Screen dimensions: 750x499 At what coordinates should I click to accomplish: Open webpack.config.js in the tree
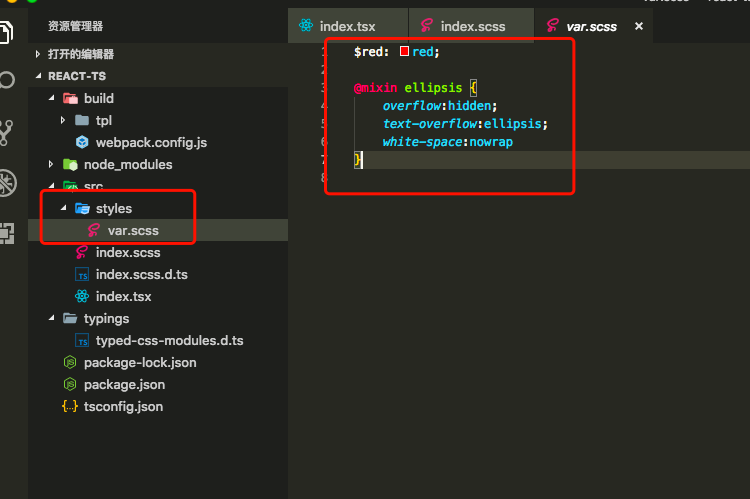[151, 143]
